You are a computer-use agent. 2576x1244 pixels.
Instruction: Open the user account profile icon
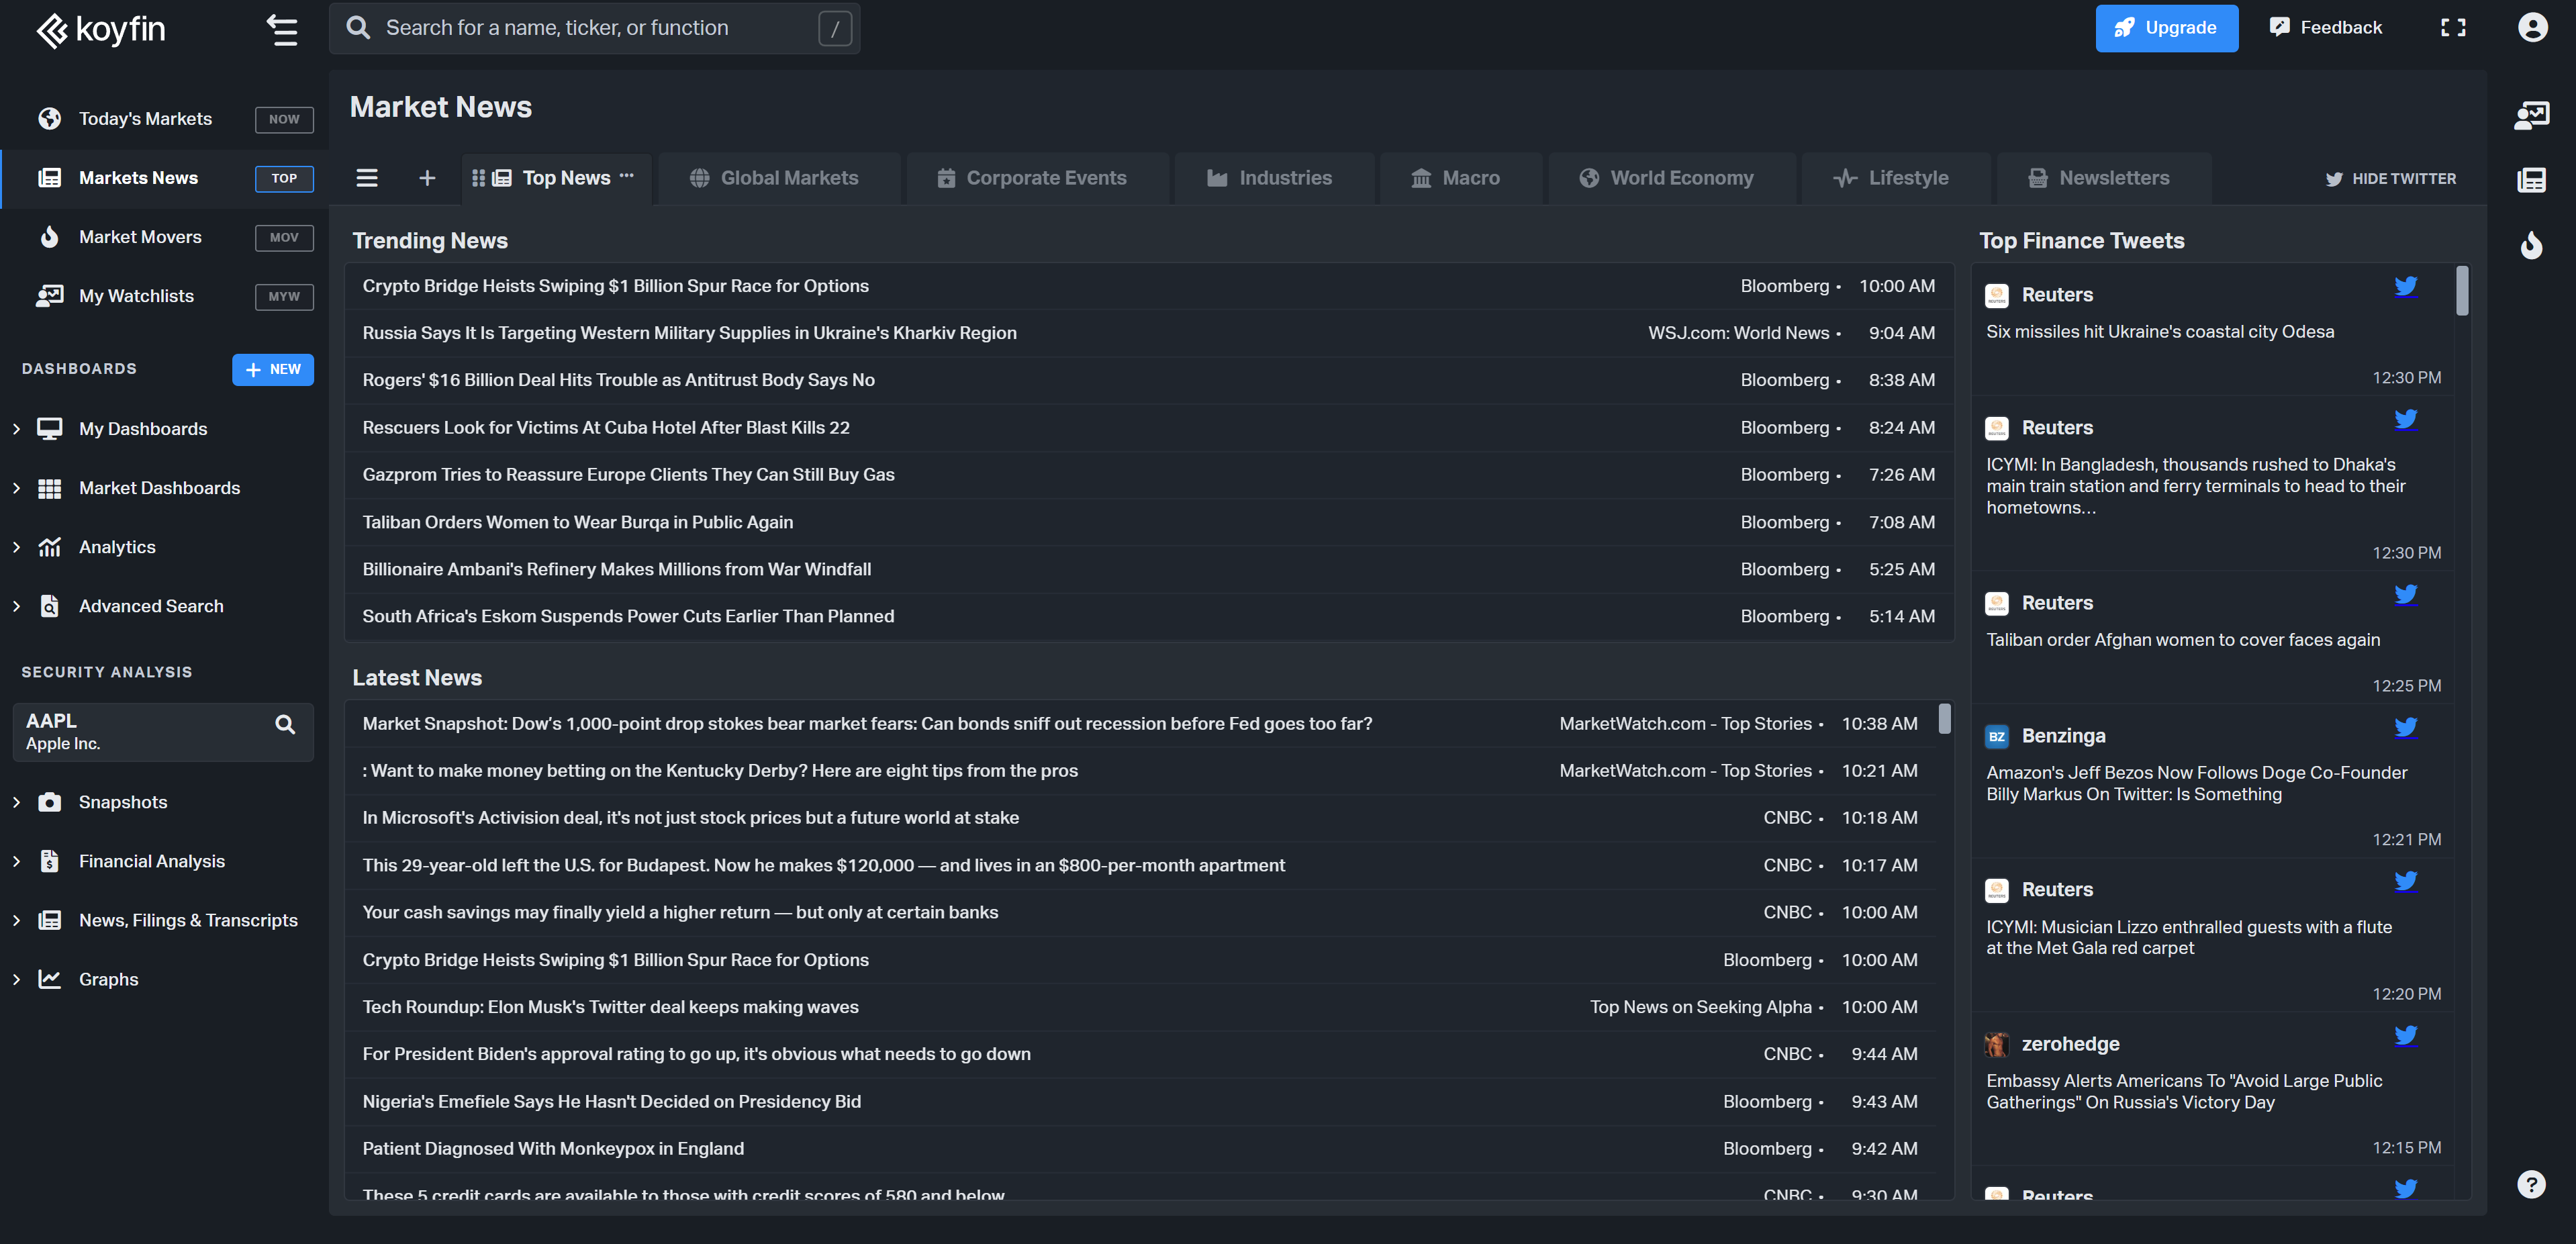pyautogui.click(x=2532, y=27)
